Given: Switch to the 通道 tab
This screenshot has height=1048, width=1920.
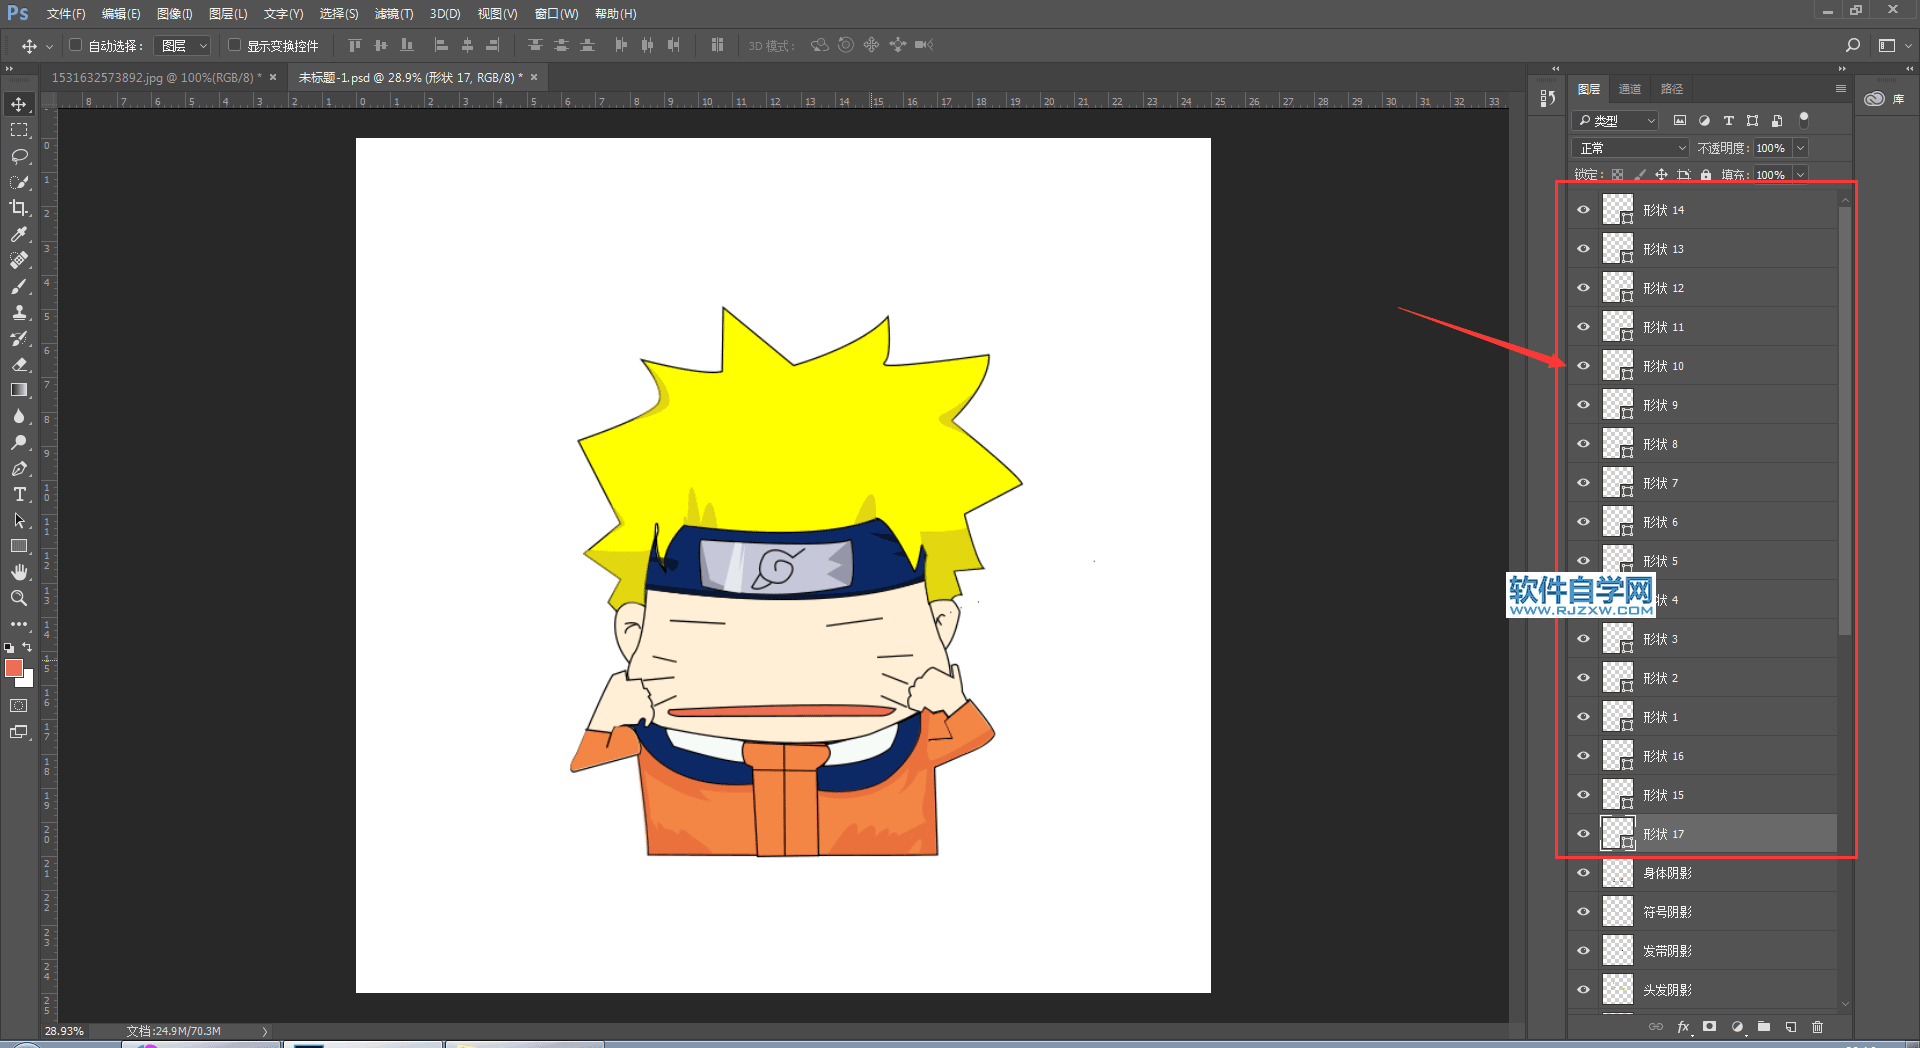Looking at the screenshot, I should tap(1630, 89).
